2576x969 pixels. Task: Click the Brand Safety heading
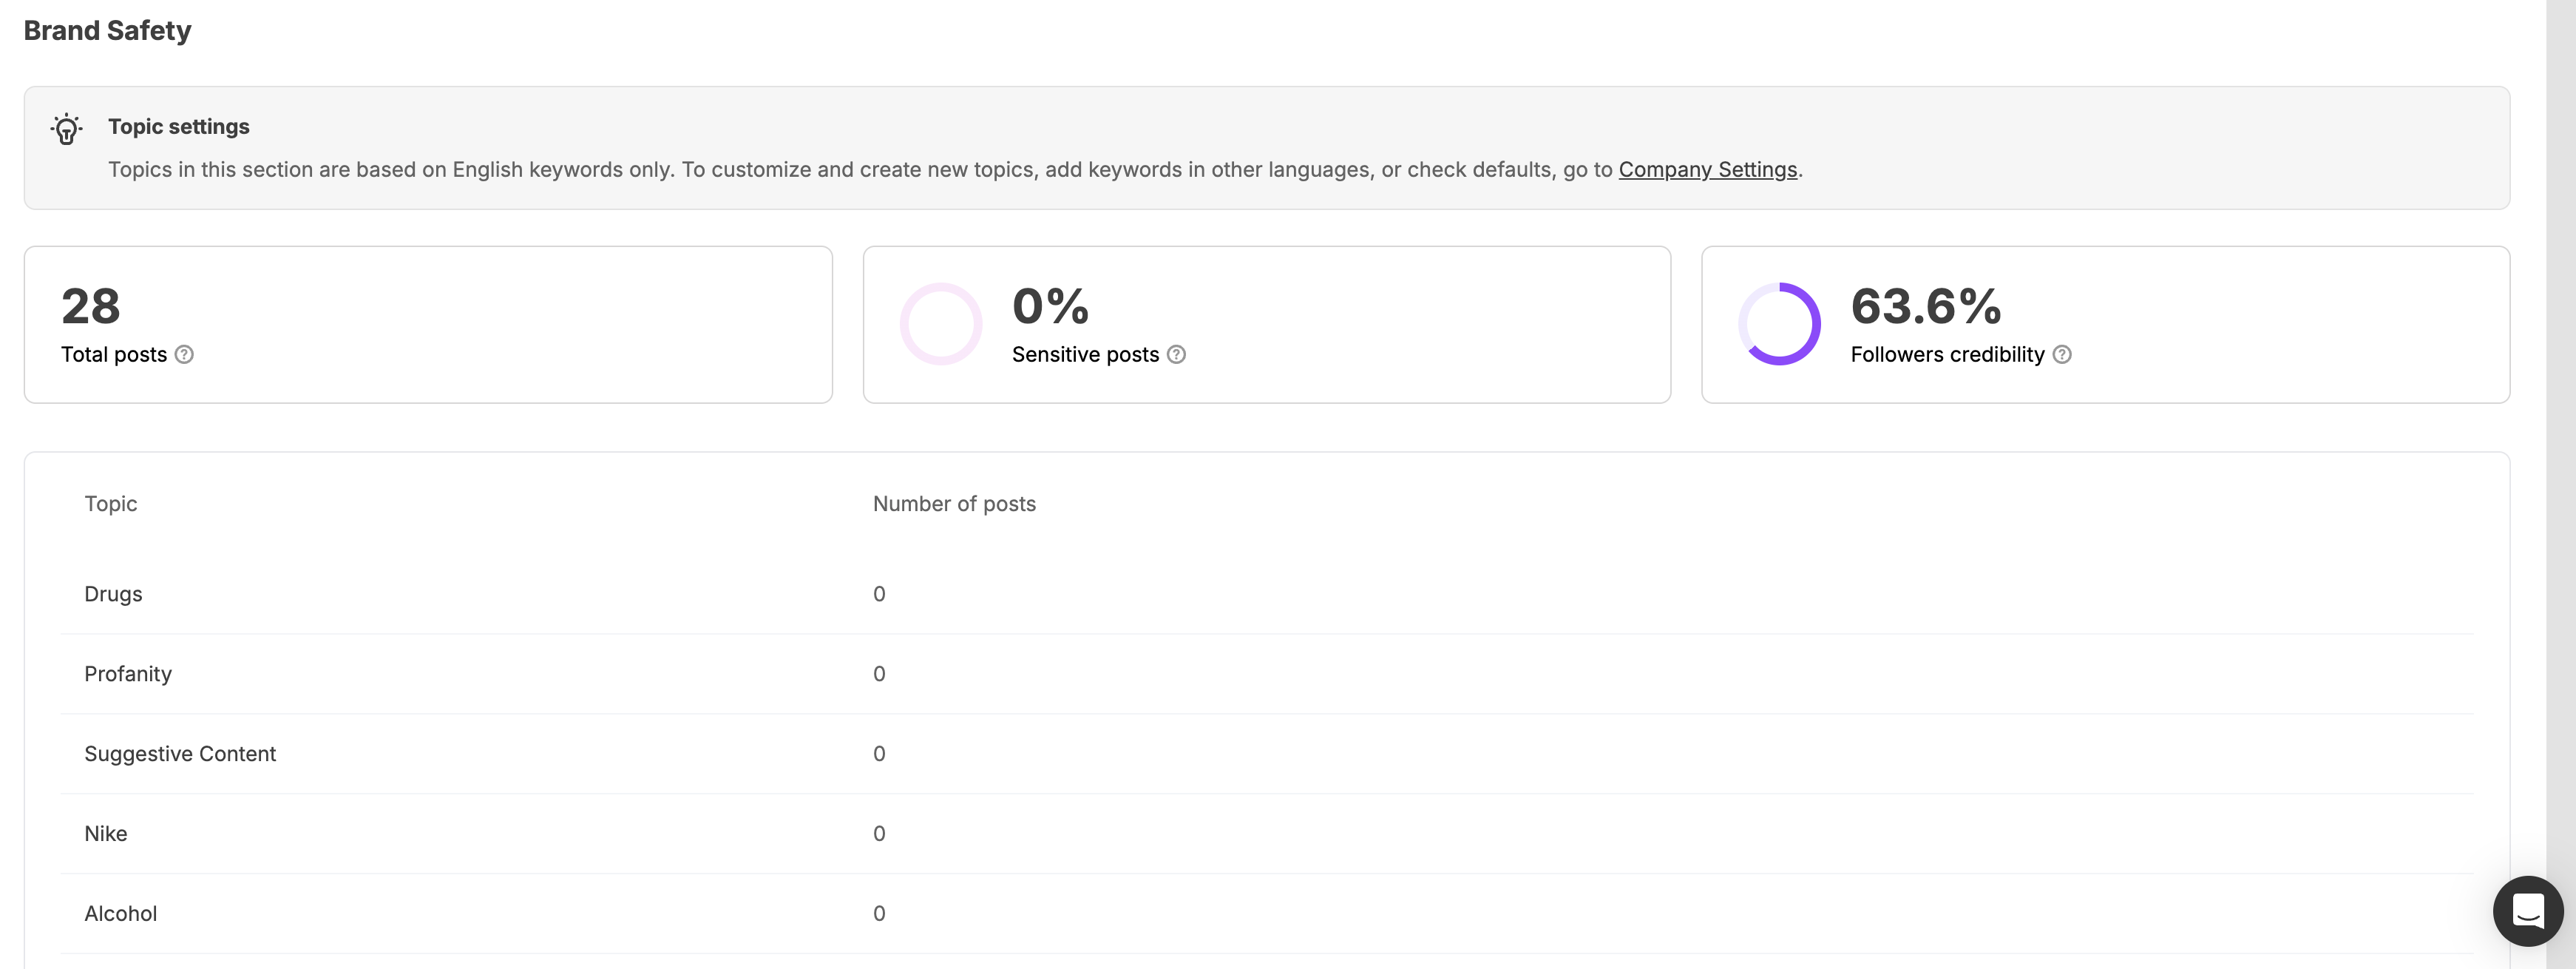(107, 31)
